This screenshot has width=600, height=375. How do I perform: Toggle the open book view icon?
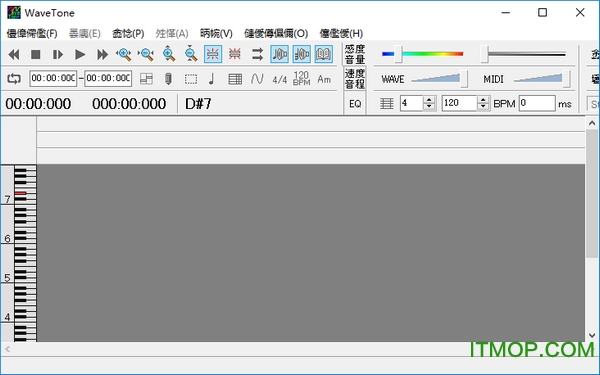(324, 54)
